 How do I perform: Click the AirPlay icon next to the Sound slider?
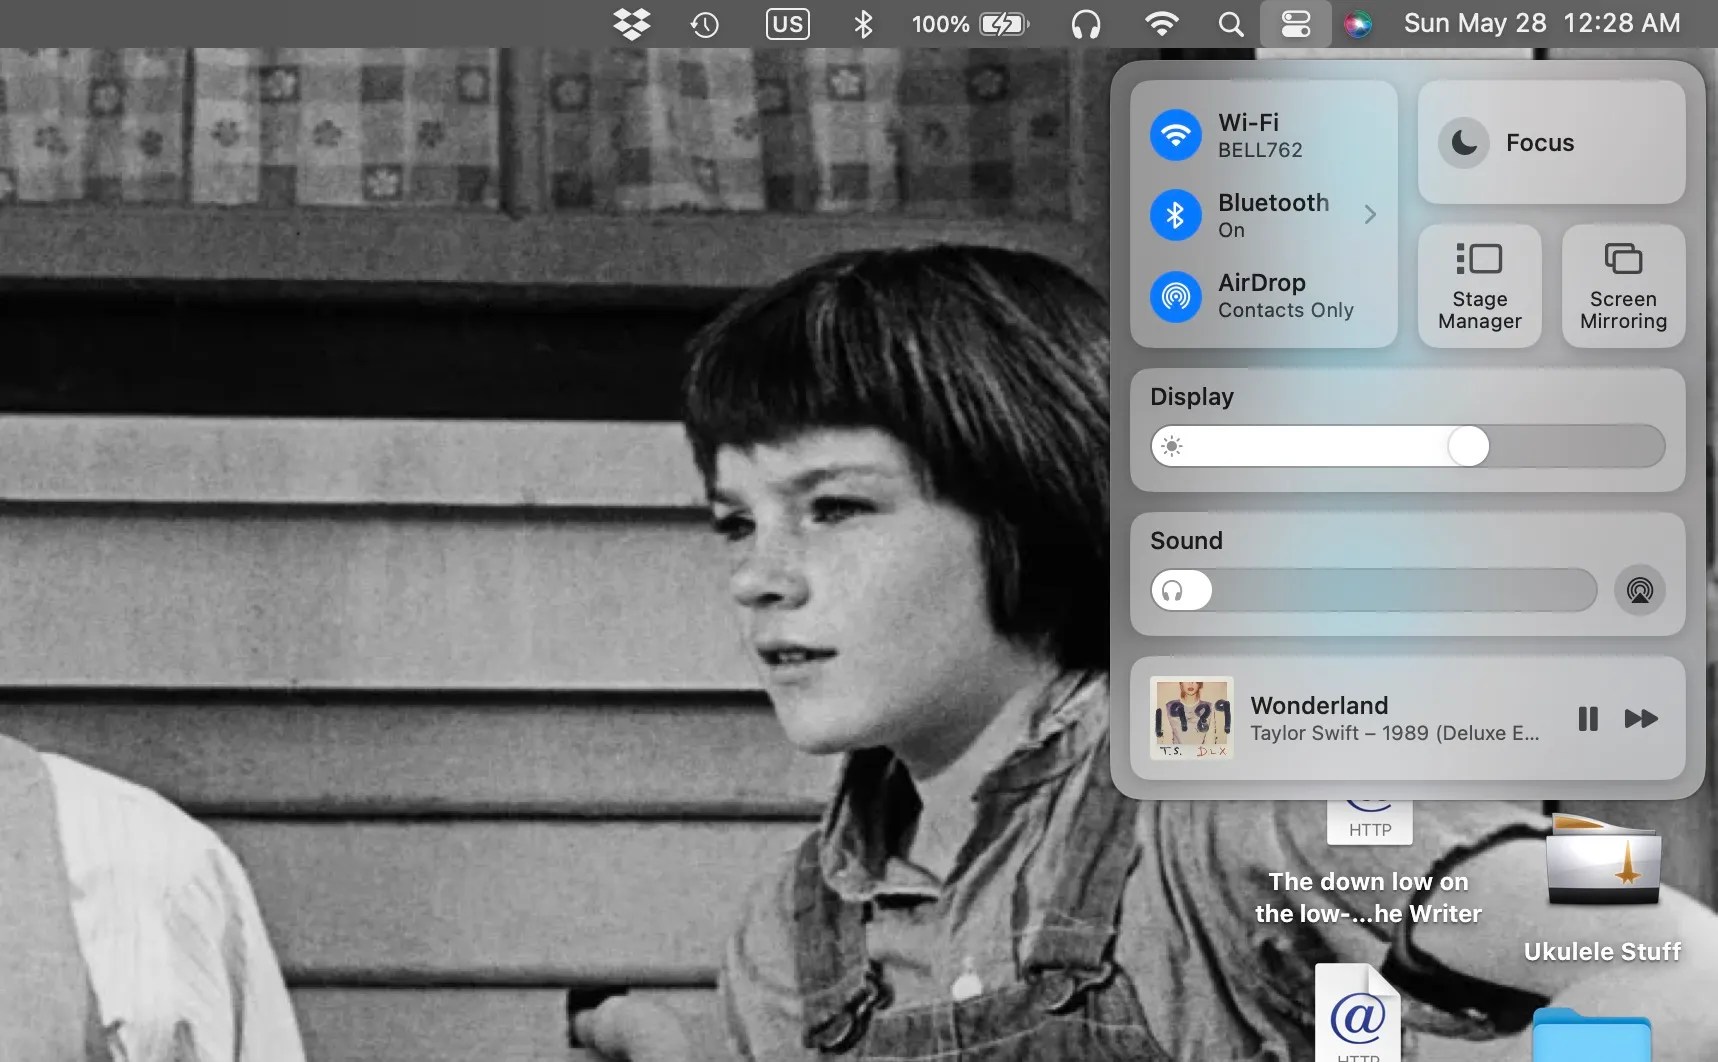(1638, 590)
